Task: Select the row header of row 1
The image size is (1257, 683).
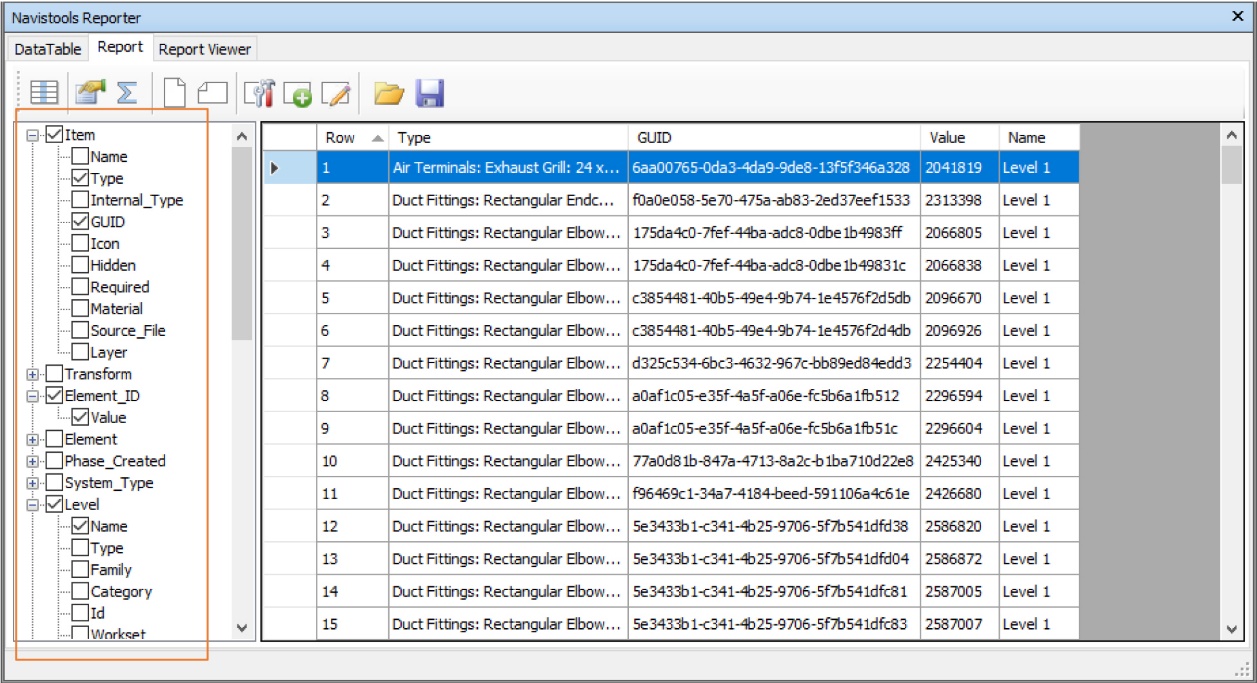Action: (290, 168)
